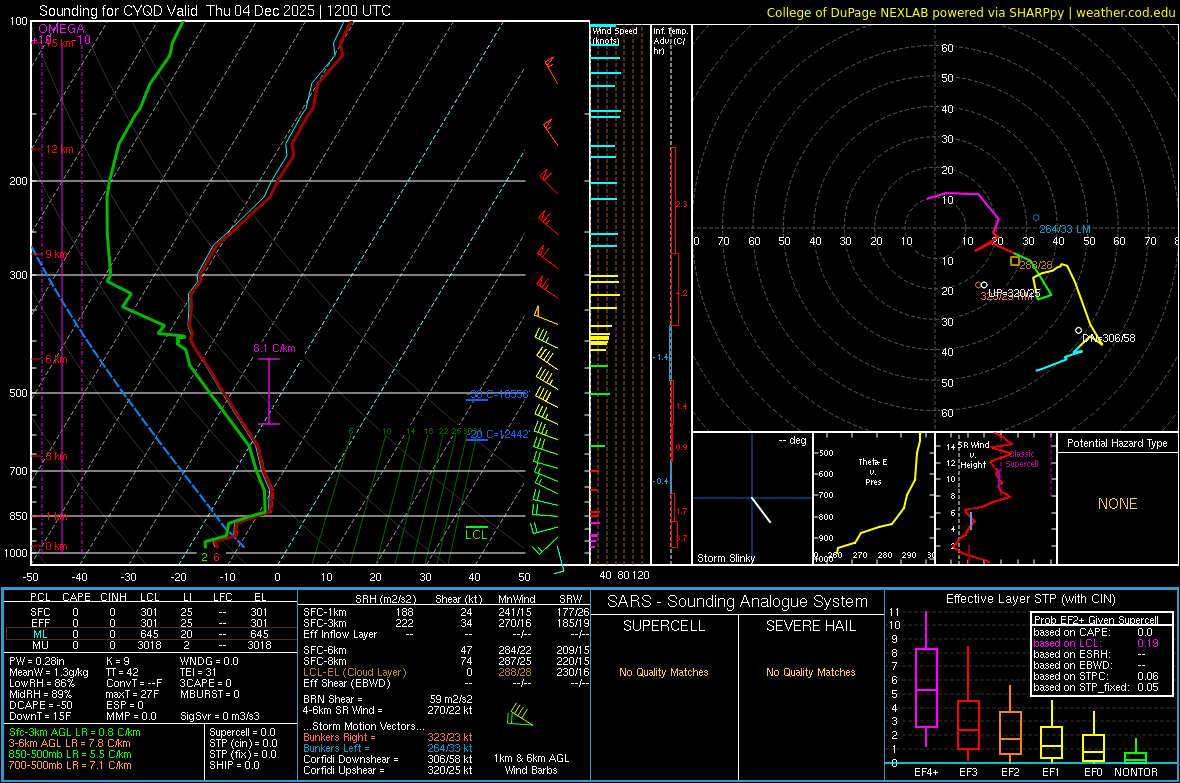Screen dimensions: 1180x783
Task: Click the Classic Supercell label
Action: tap(1022, 459)
